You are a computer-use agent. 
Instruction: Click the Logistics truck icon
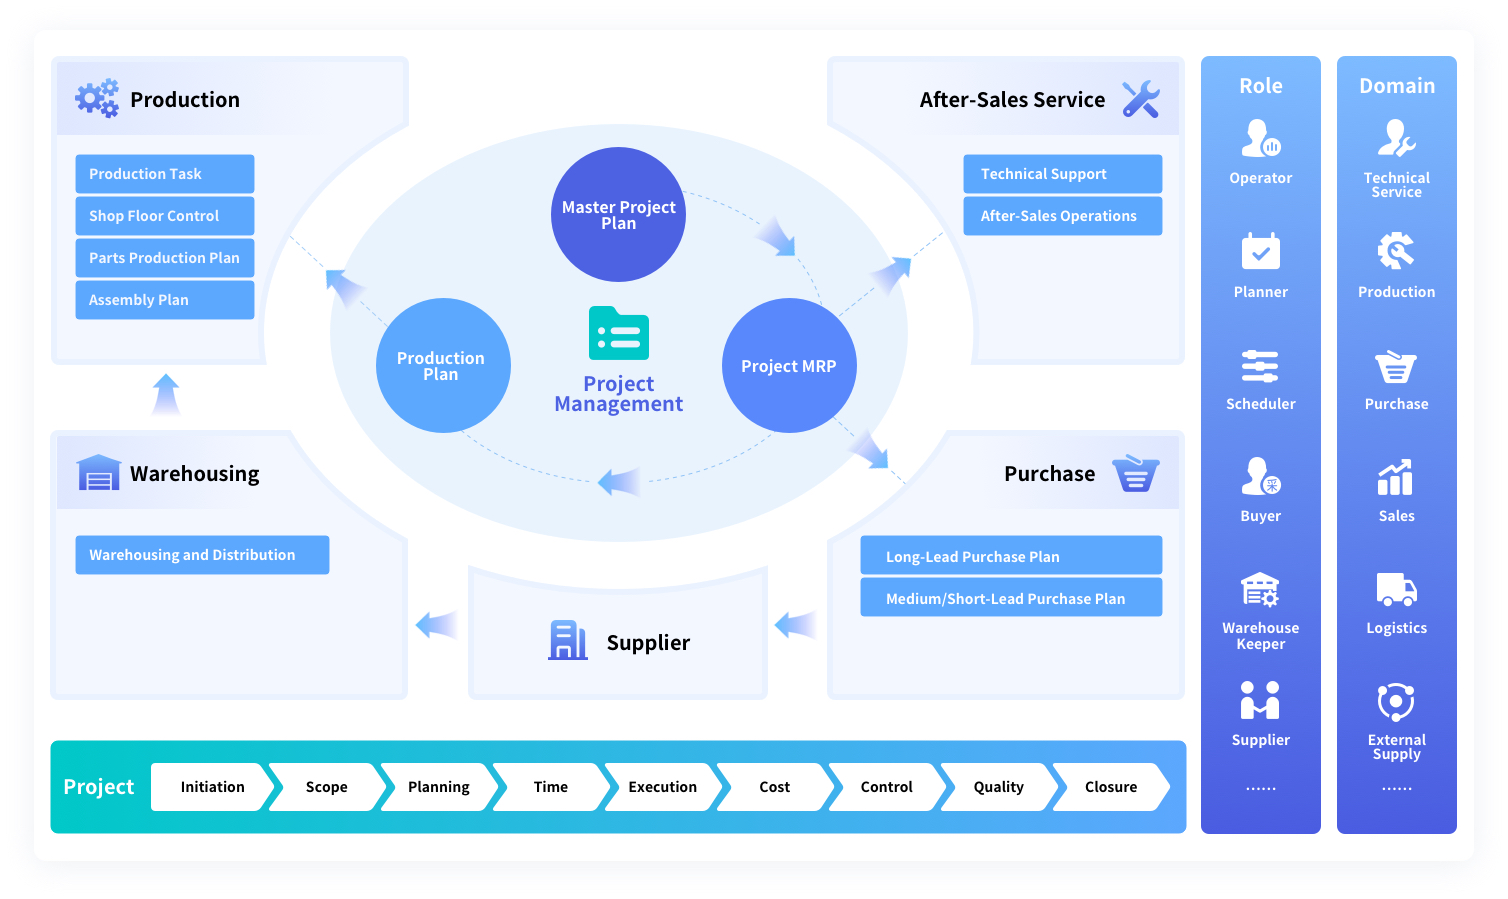tap(1396, 590)
